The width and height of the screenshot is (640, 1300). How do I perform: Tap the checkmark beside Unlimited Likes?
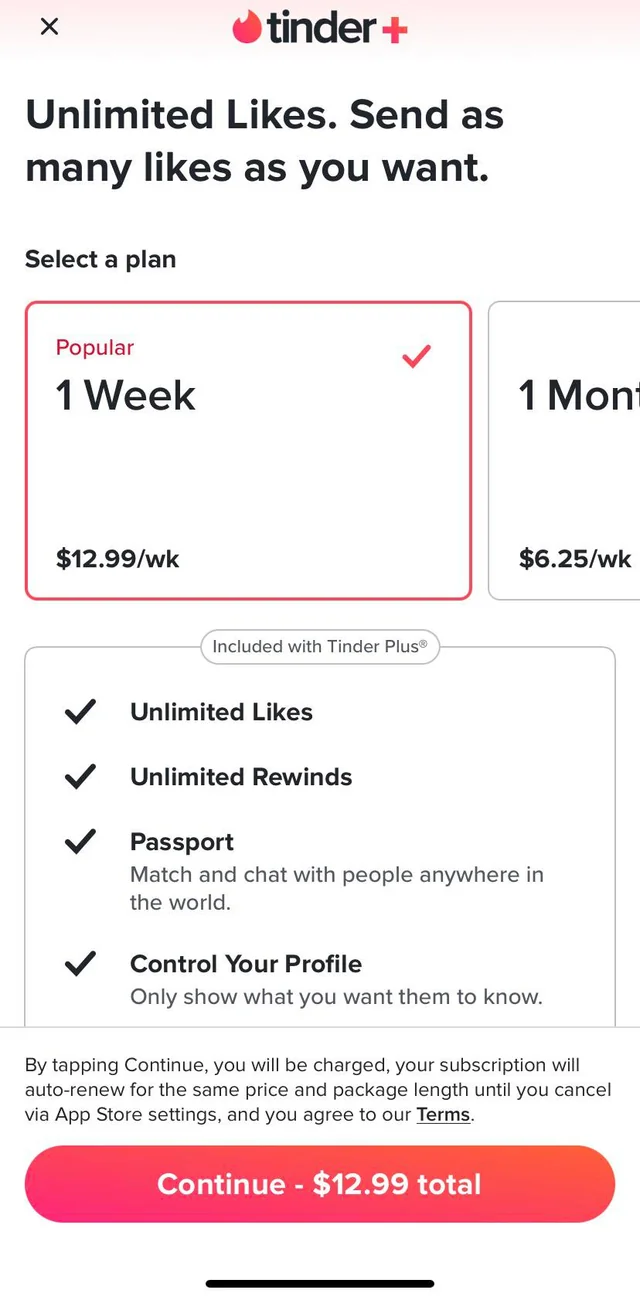point(80,712)
